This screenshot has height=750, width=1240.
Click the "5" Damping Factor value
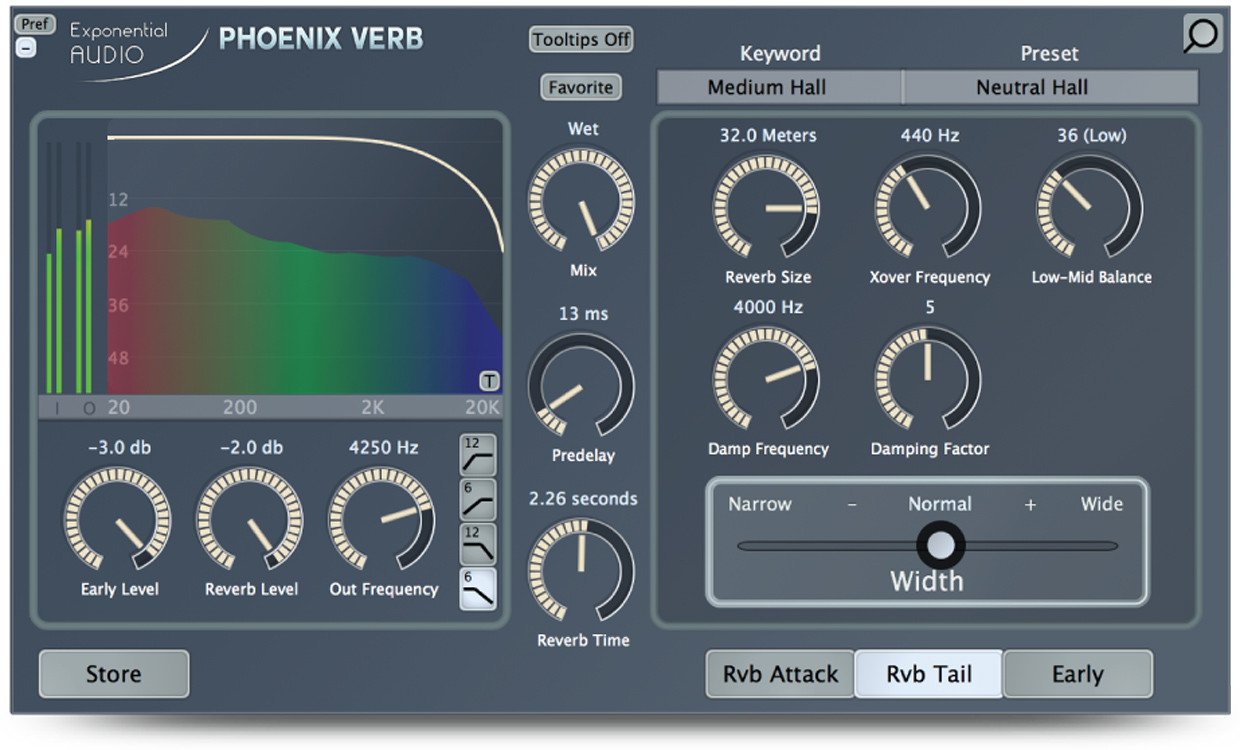(x=930, y=307)
